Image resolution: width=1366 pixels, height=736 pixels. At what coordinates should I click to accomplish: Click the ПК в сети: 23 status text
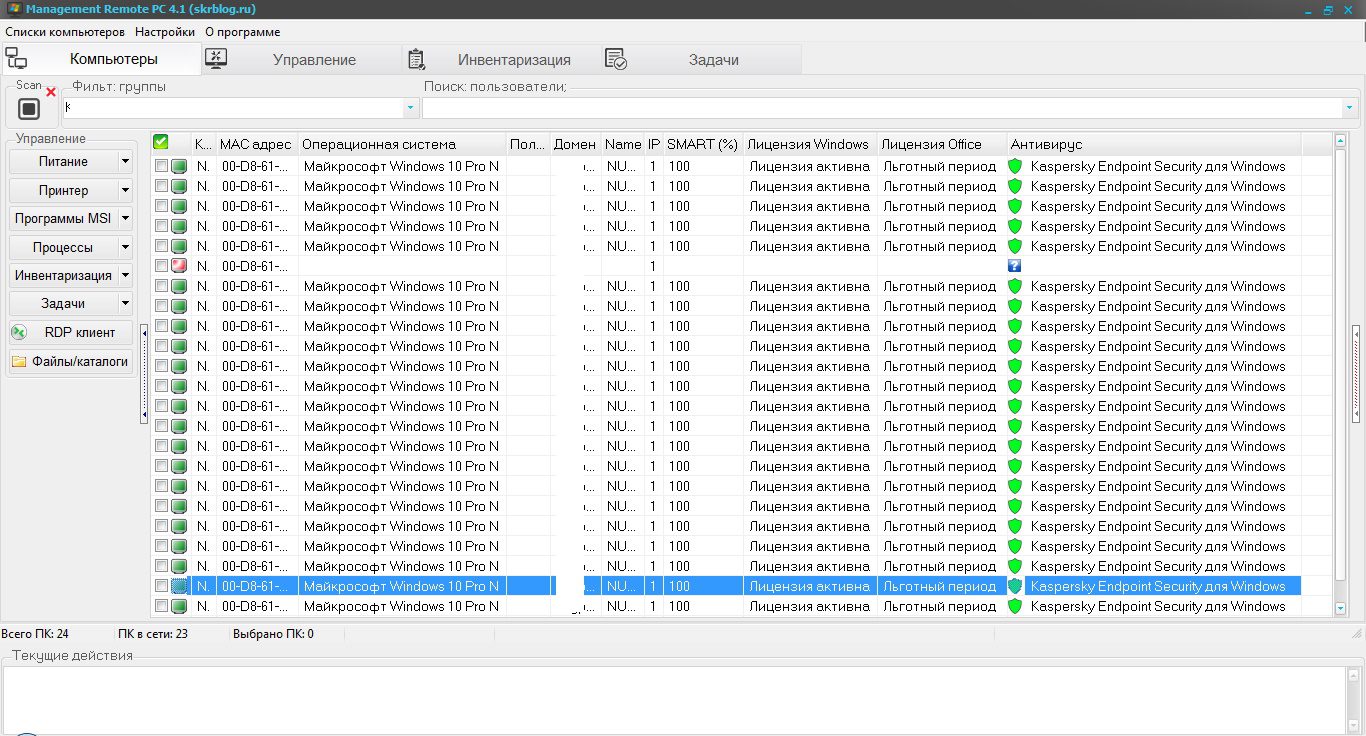[x=153, y=634]
